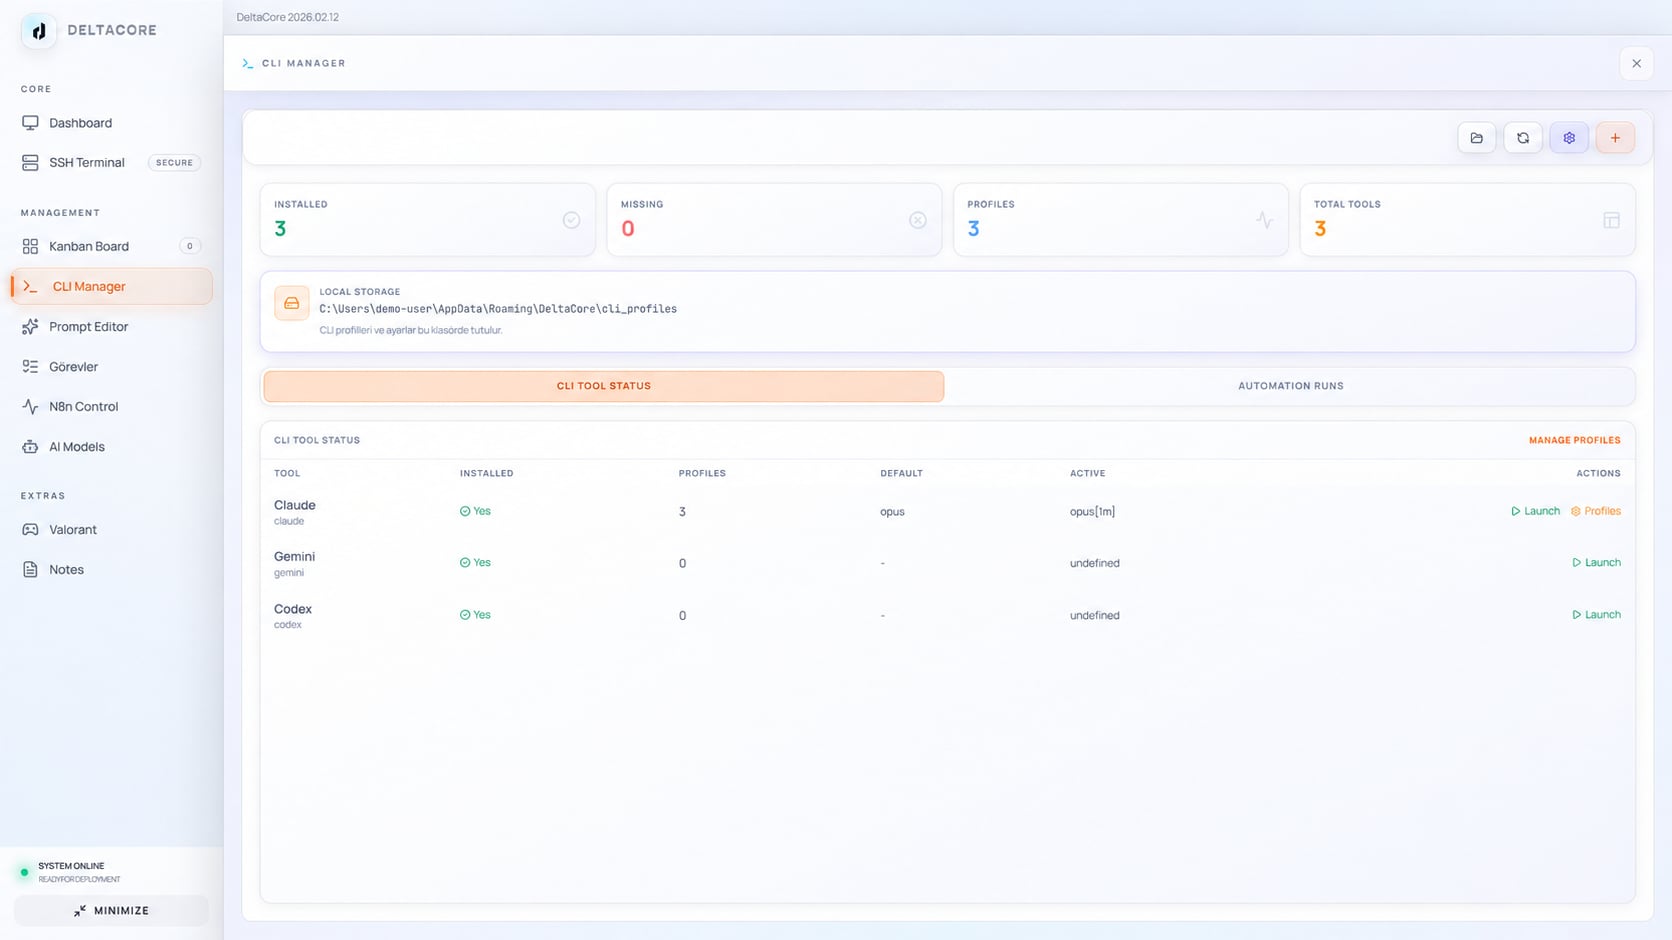1672x940 pixels.
Task: Click the refresh toolbar icon
Action: [1523, 138]
